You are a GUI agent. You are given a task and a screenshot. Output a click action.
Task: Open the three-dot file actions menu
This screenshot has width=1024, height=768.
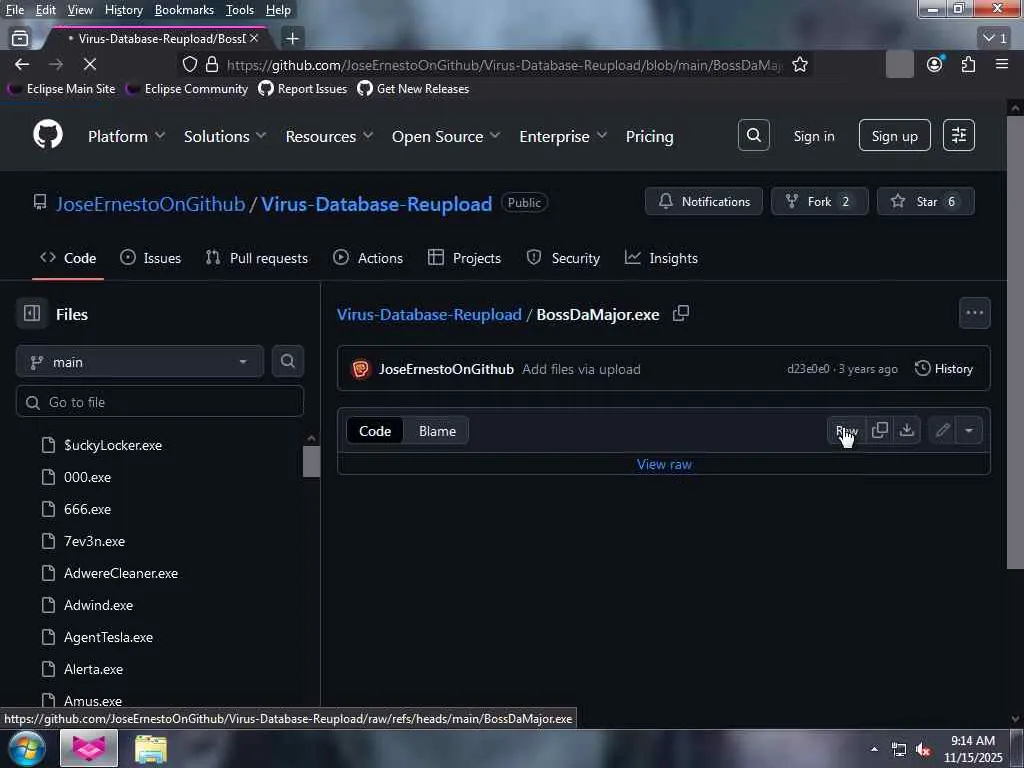point(974,313)
